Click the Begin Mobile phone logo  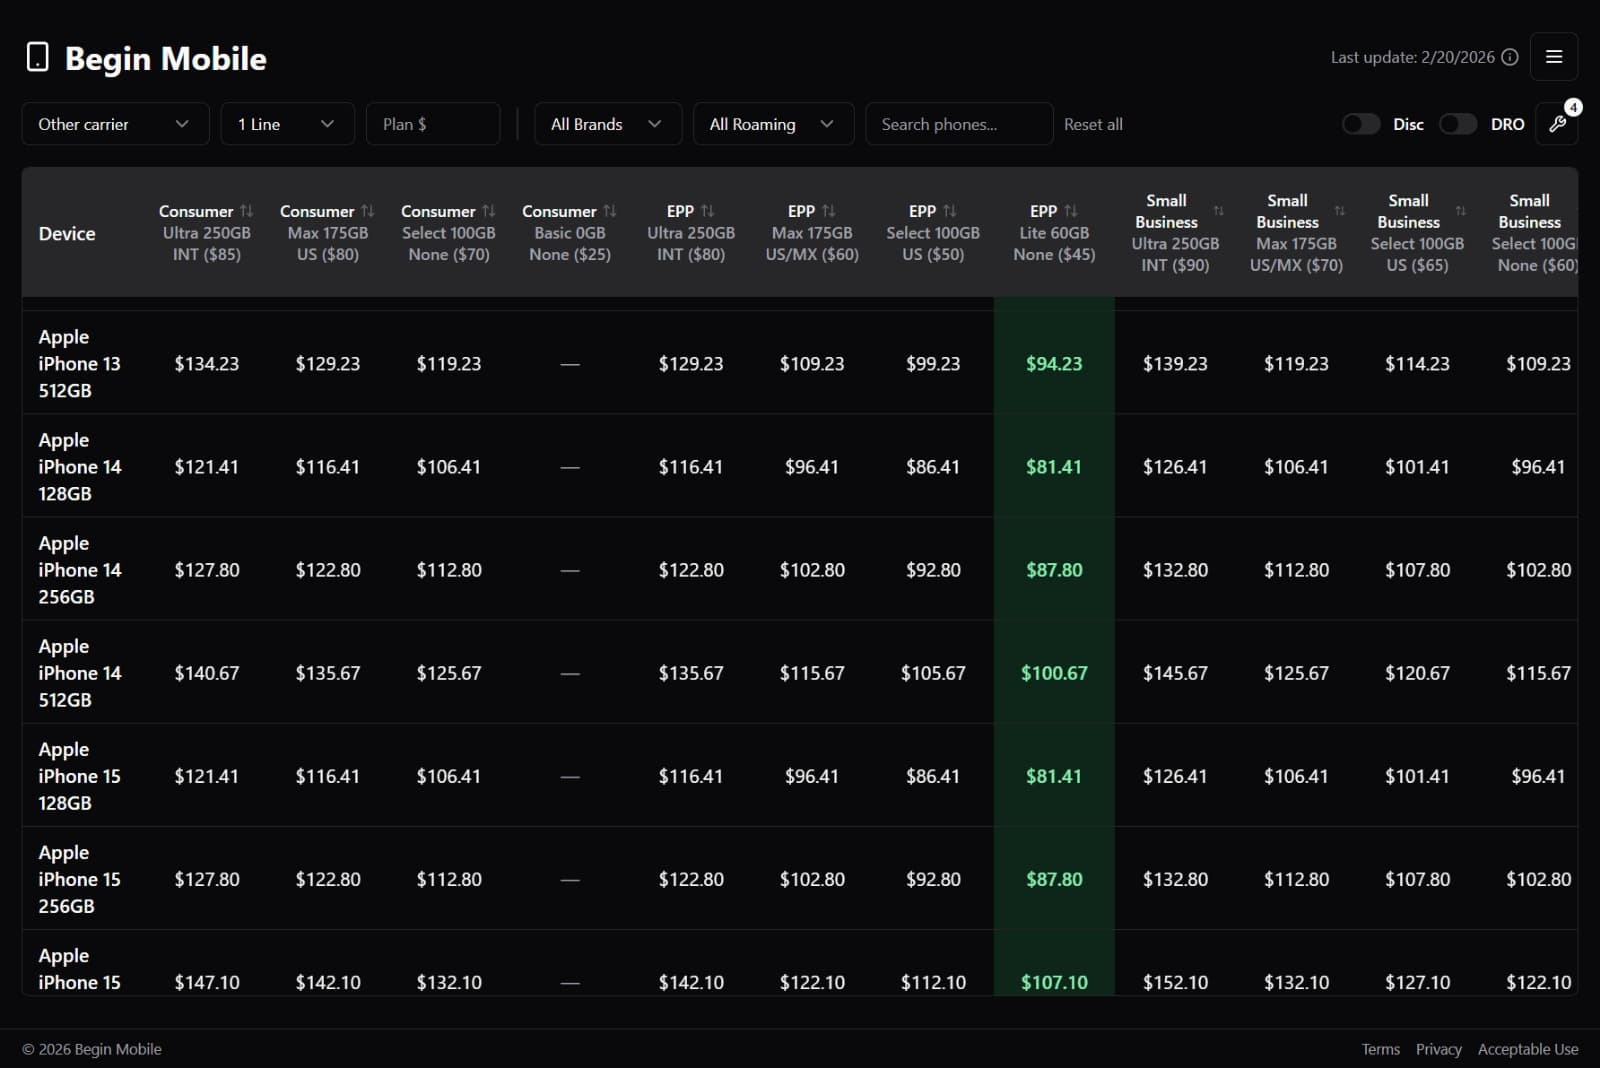click(37, 56)
